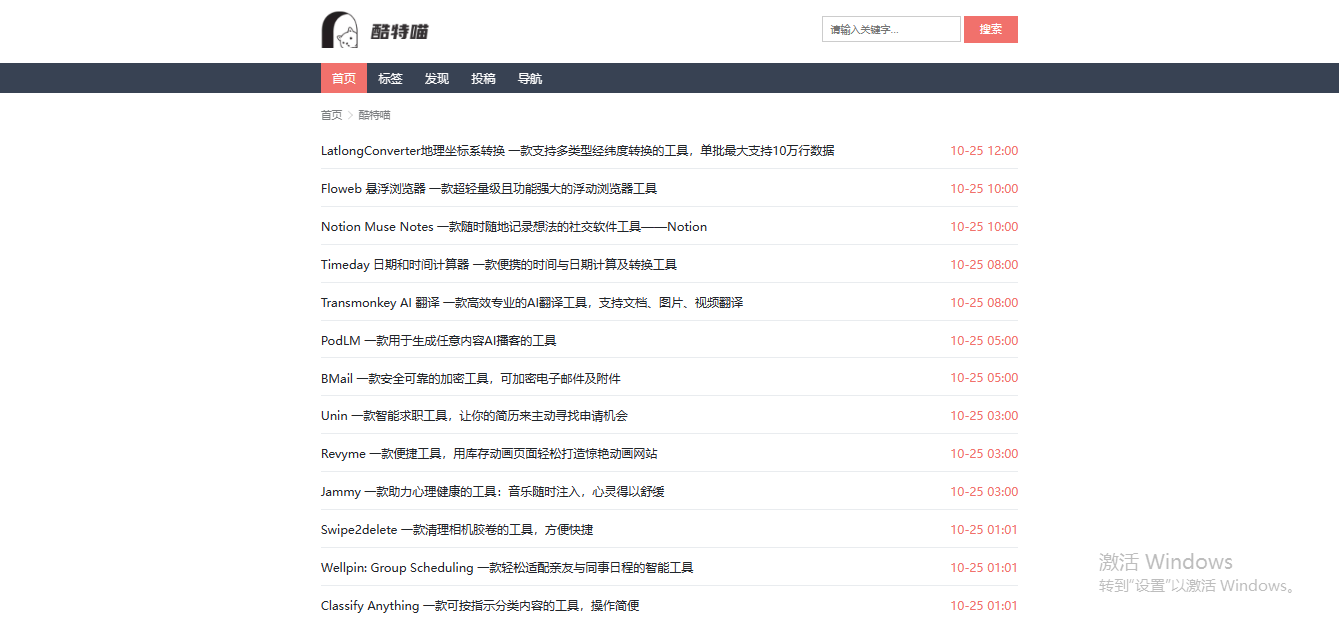Image resolution: width=1339 pixels, height=618 pixels.
Task: Click the 10-25 12:00 timestamp
Action: pyautogui.click(x=984, y=151)
